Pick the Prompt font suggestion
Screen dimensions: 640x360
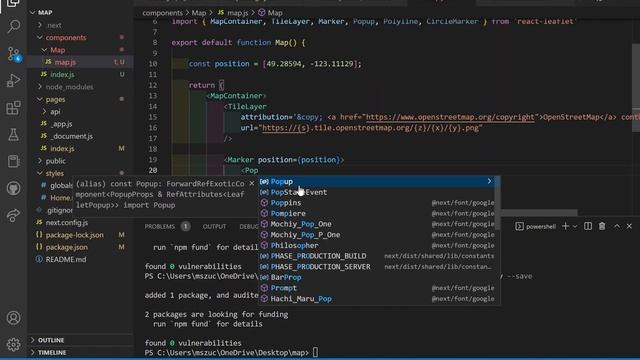[377, 288]
